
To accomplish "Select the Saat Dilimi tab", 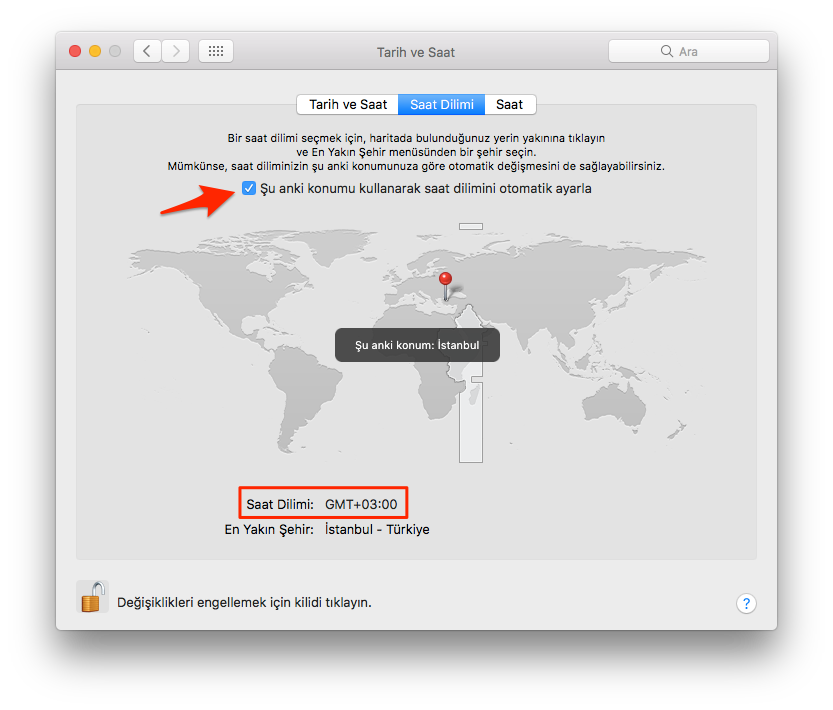I will click(x=441, y=104).
